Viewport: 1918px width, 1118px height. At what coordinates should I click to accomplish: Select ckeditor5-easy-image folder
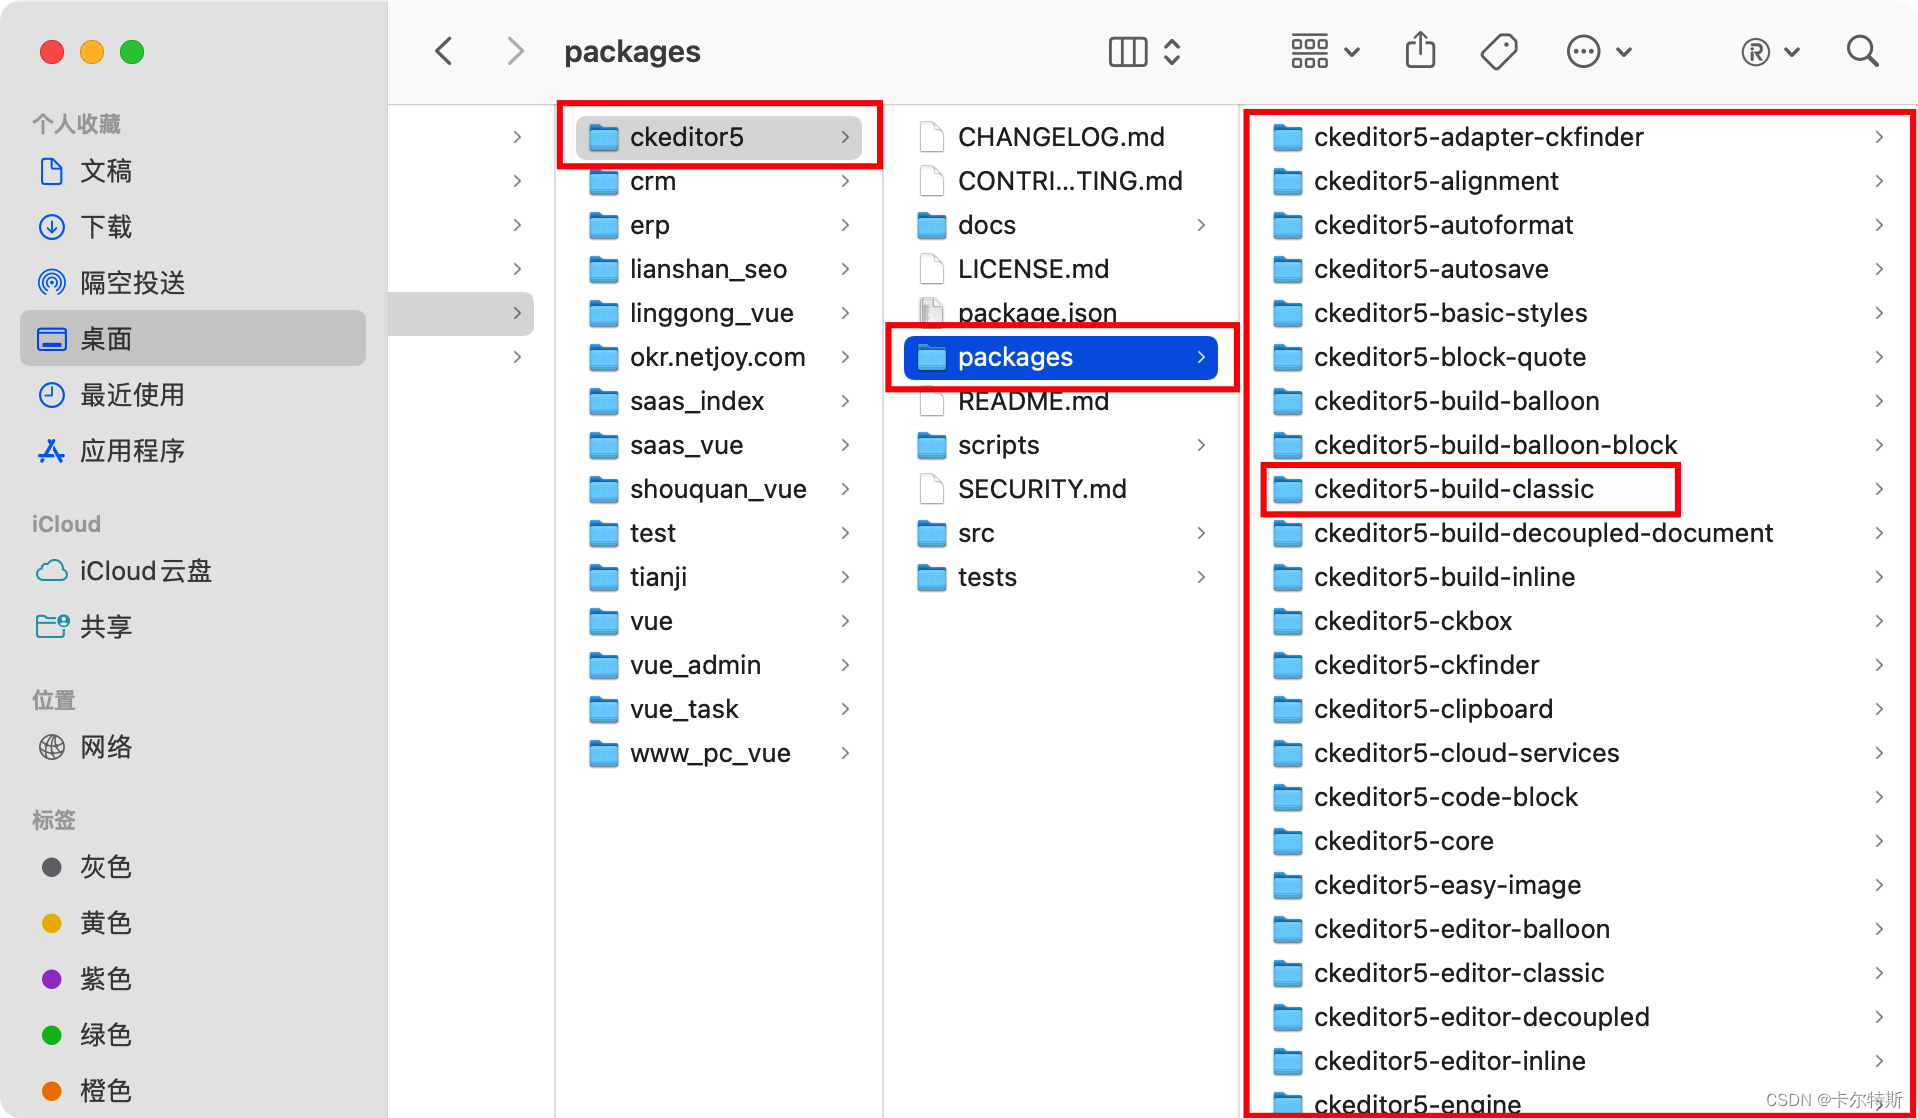[1580, 885]
